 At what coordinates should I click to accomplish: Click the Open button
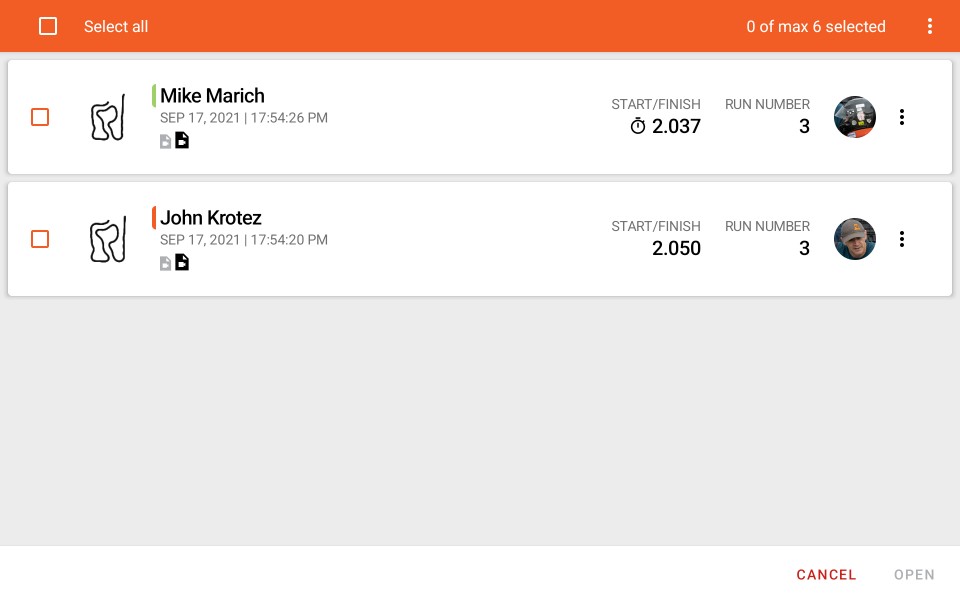[x=914, y=574]
